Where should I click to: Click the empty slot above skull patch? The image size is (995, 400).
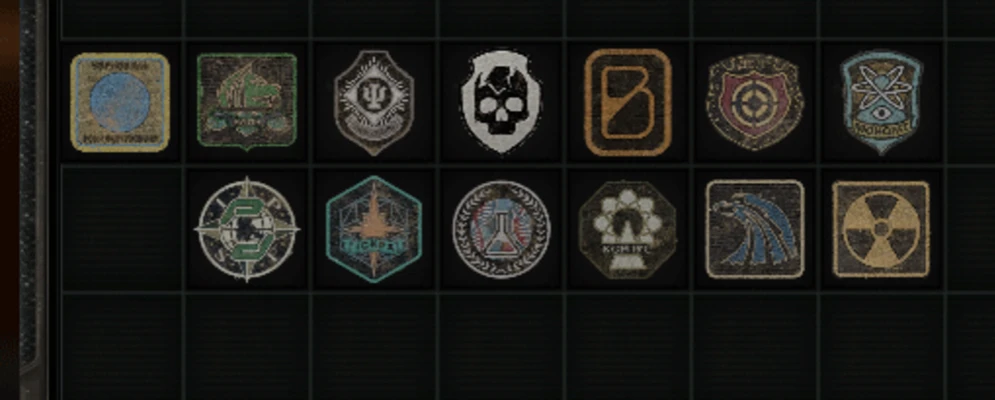click(501, 18)
